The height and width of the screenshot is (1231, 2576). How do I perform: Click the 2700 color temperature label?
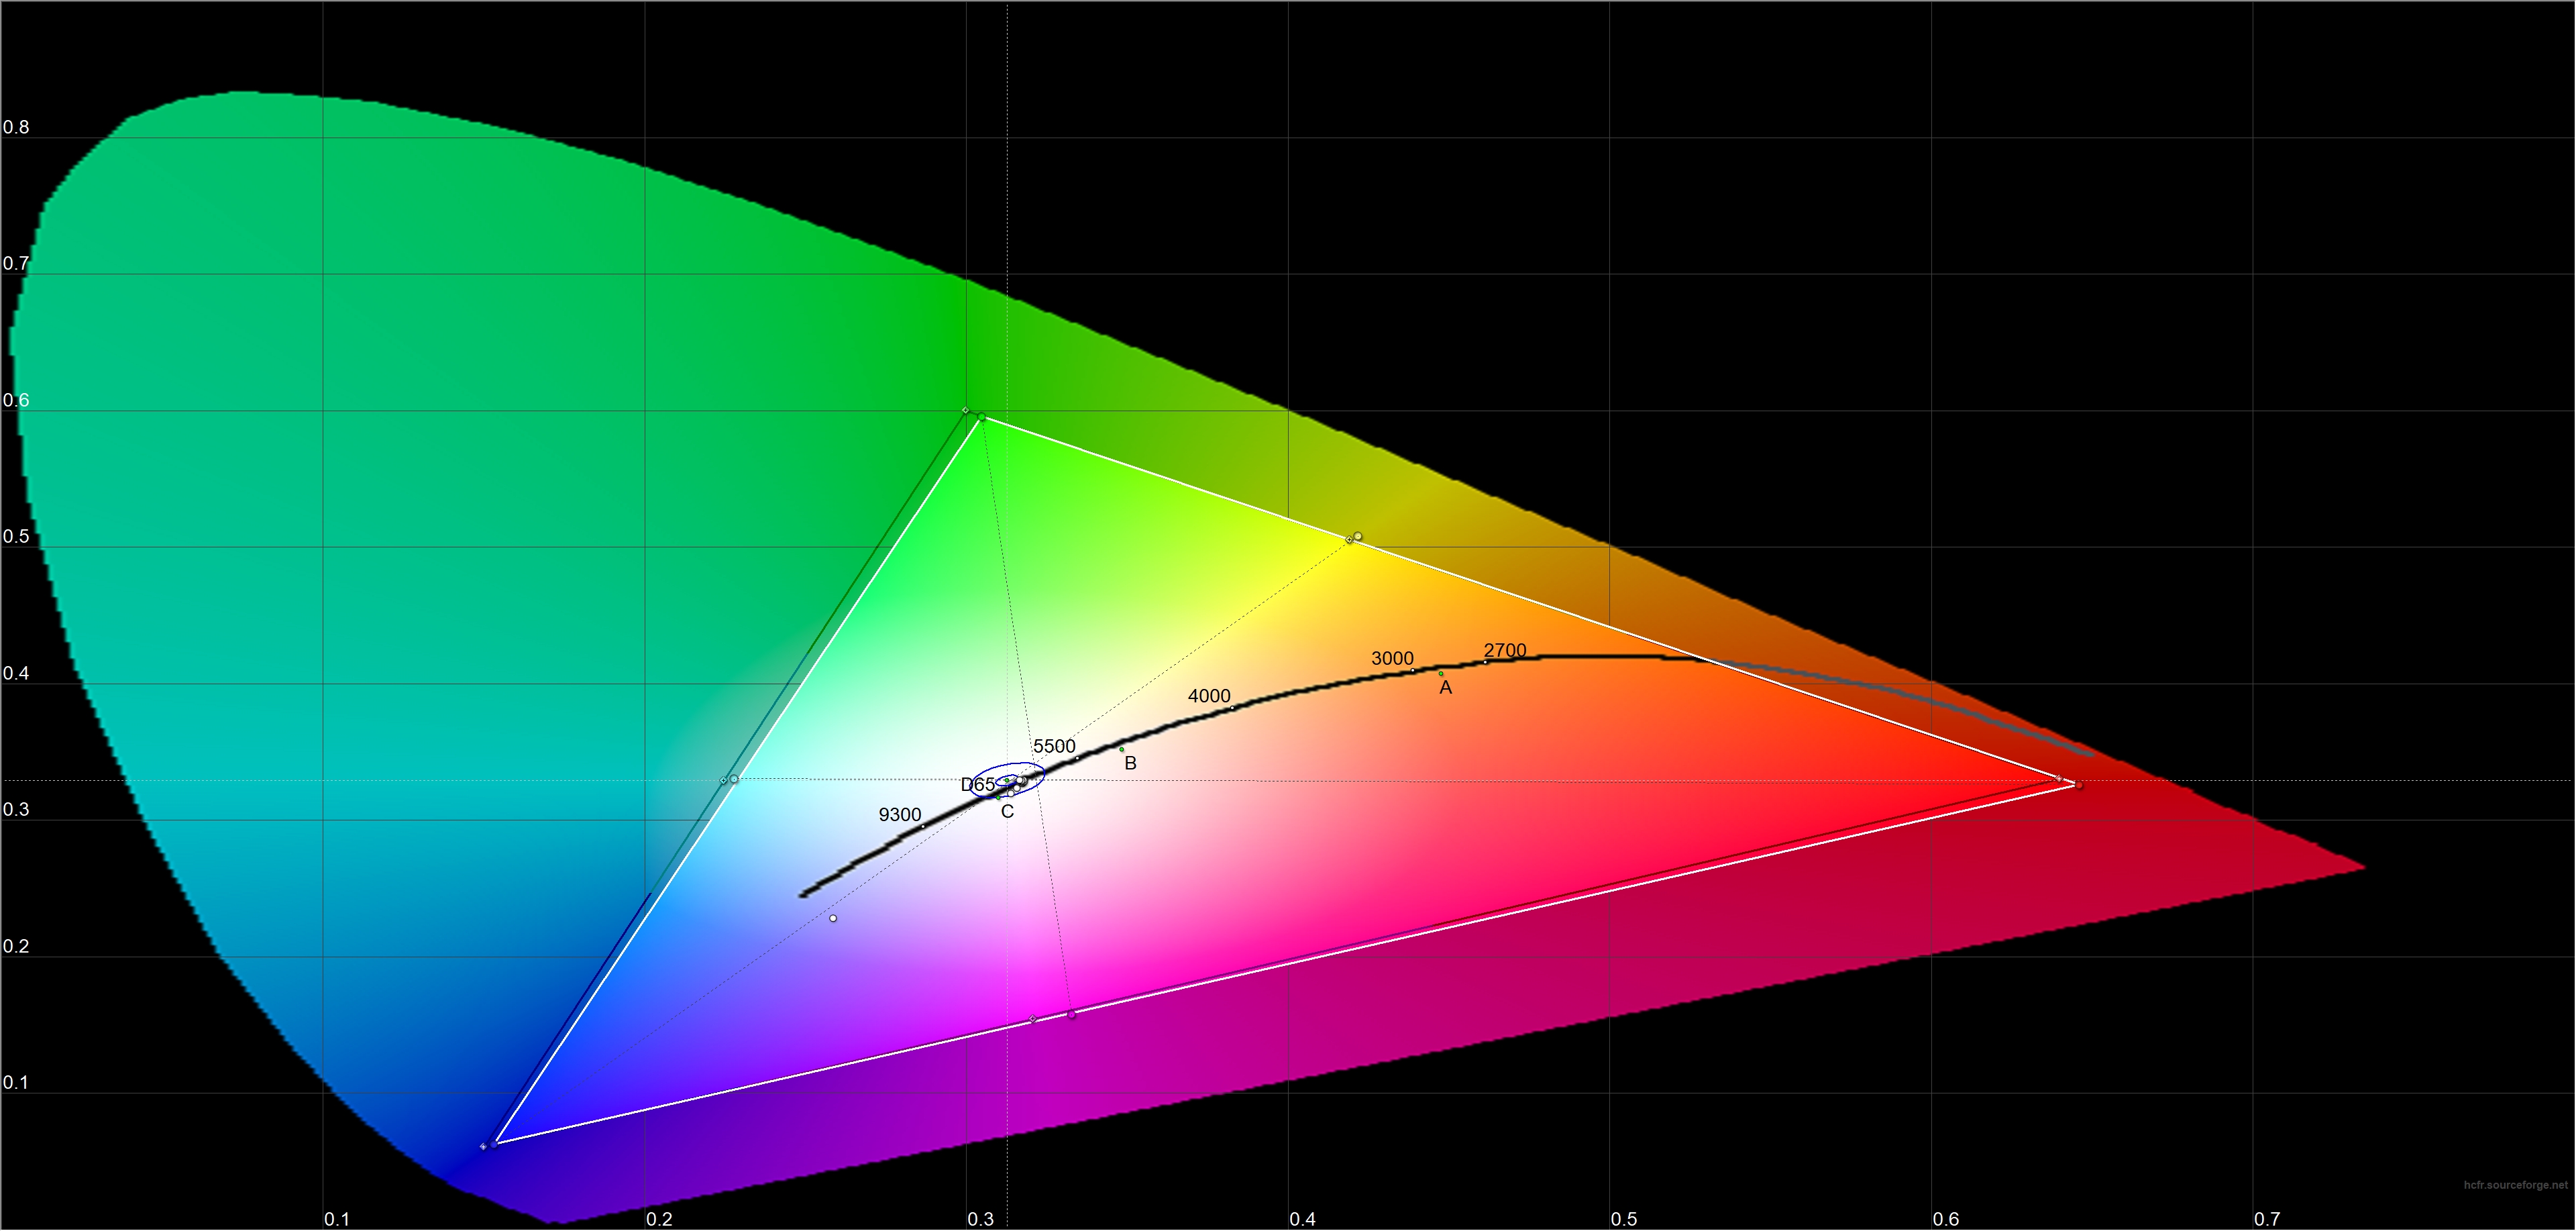click(1505, 650)
